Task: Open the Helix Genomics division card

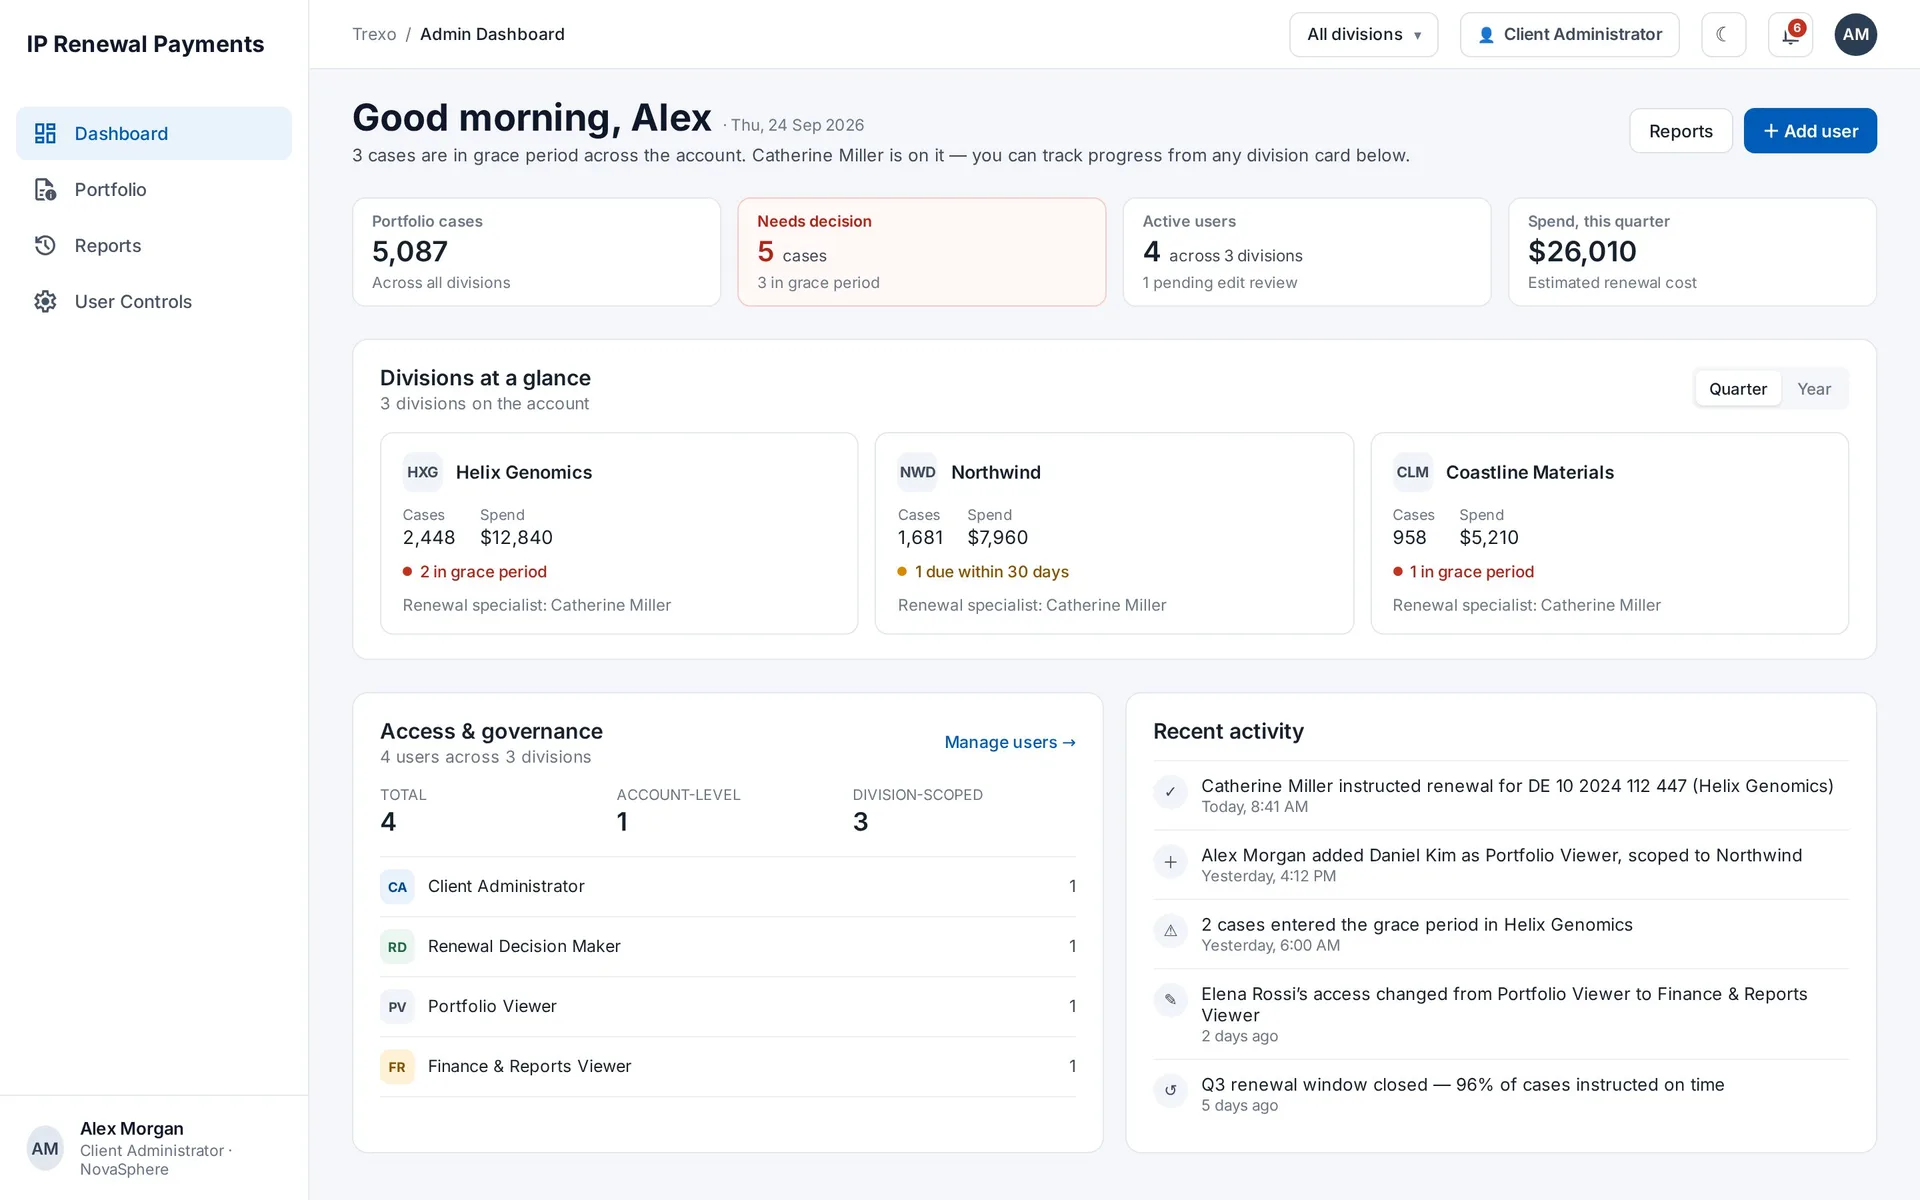Action: click(x=619, y=533)
